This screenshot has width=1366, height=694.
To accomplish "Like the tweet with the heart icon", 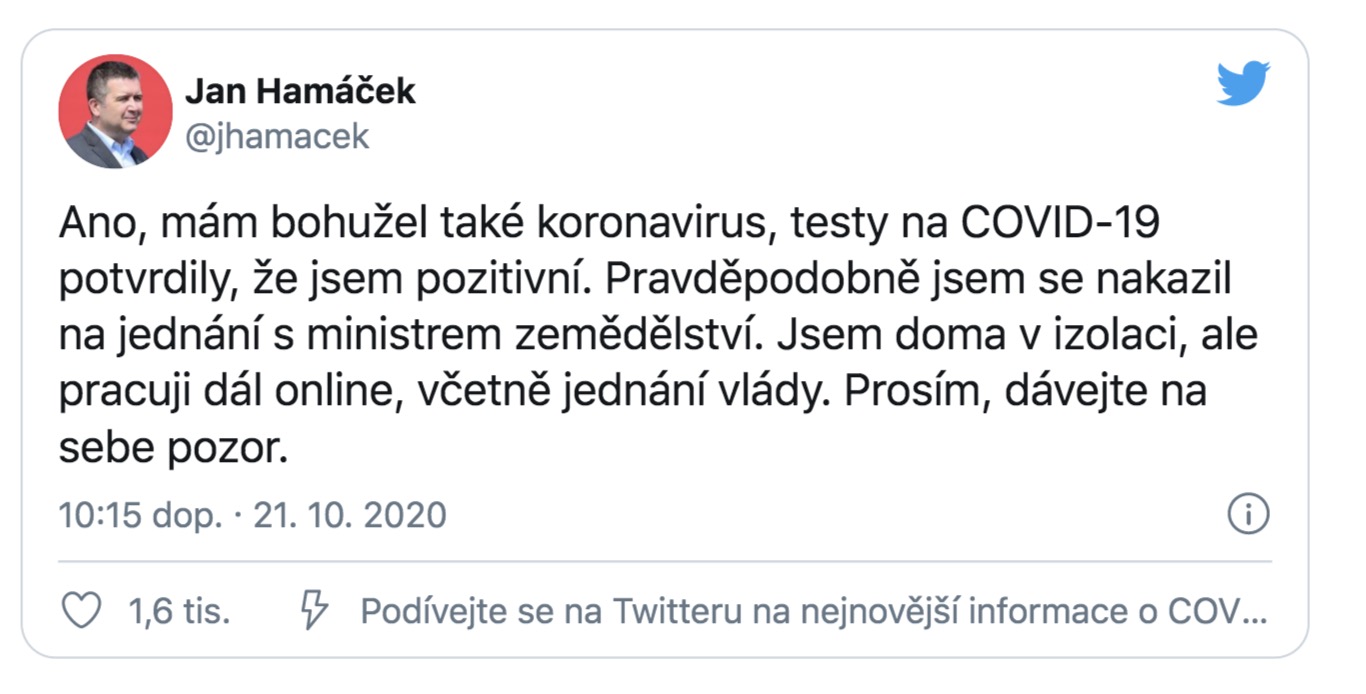I will (81, 610).
